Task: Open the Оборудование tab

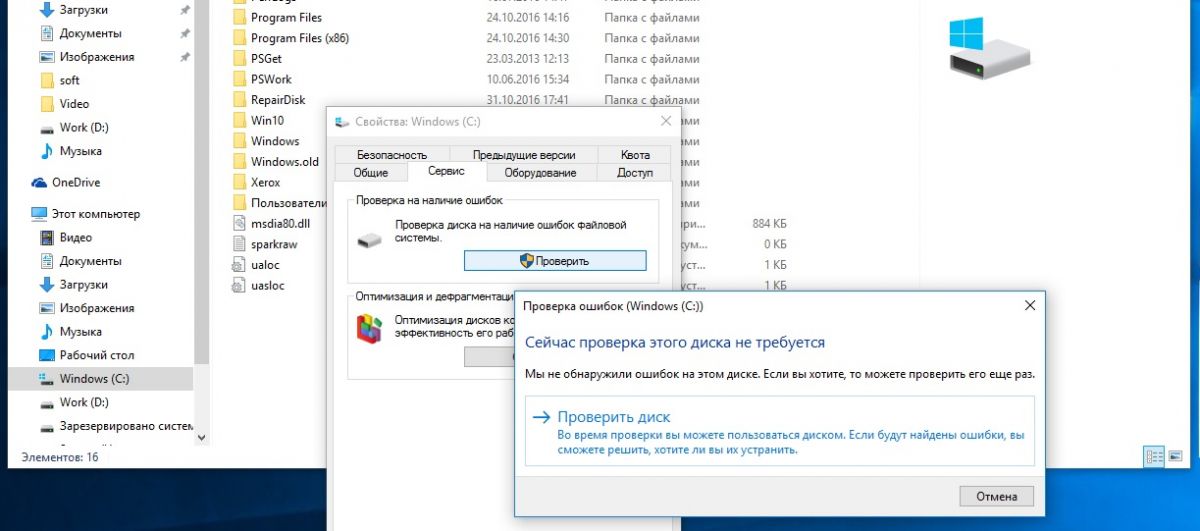Action: (540, 173)
